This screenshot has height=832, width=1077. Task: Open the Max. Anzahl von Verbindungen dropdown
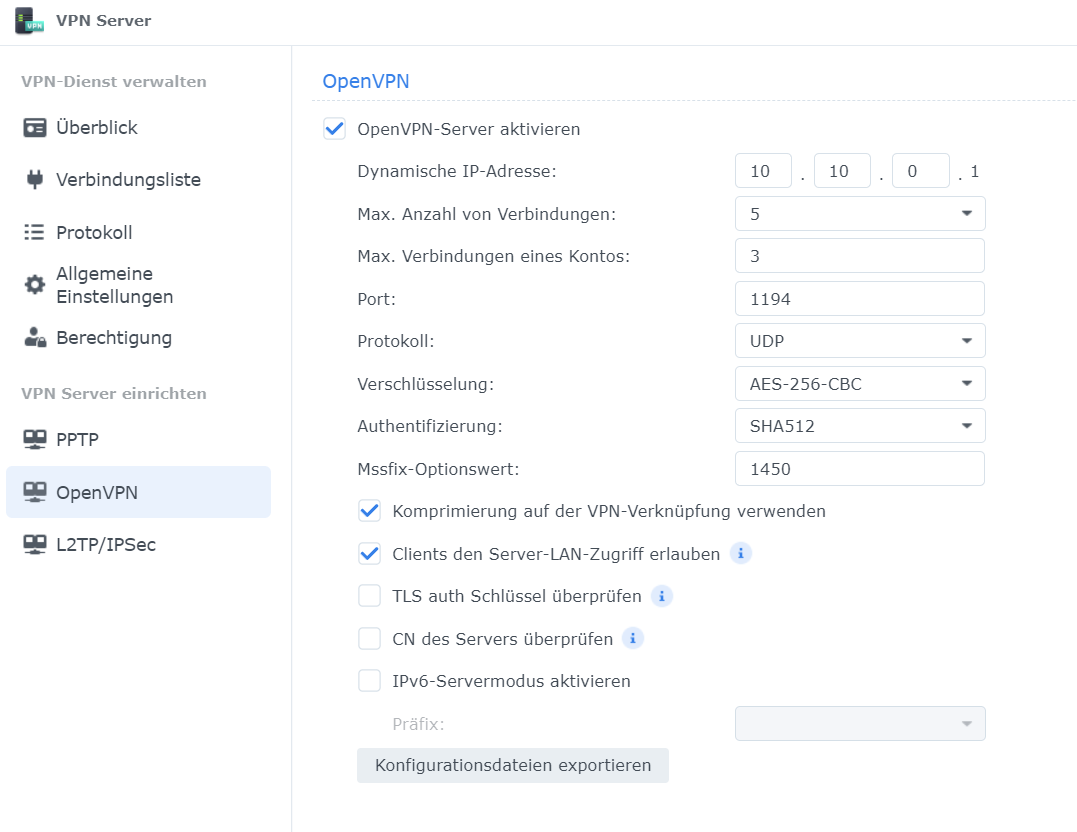pos(860,214)
